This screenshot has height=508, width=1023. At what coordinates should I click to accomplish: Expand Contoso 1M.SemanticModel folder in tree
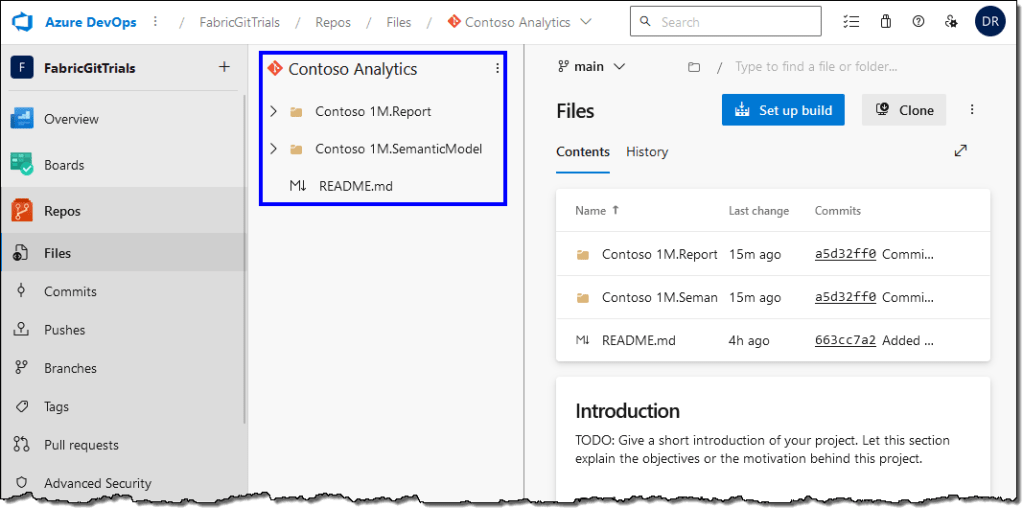coord(273,149)
